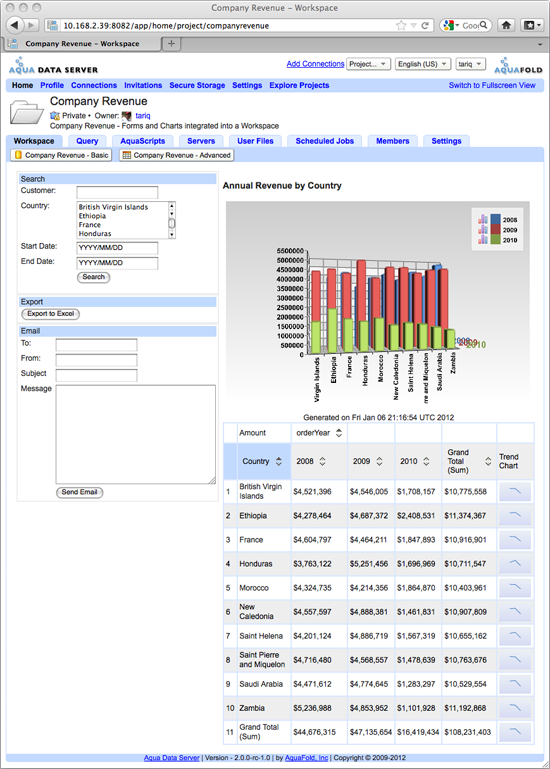The width and height of the screenshot is (550, 769).
Task: Toggle sort on the Country column
Action: coord(279,461)
